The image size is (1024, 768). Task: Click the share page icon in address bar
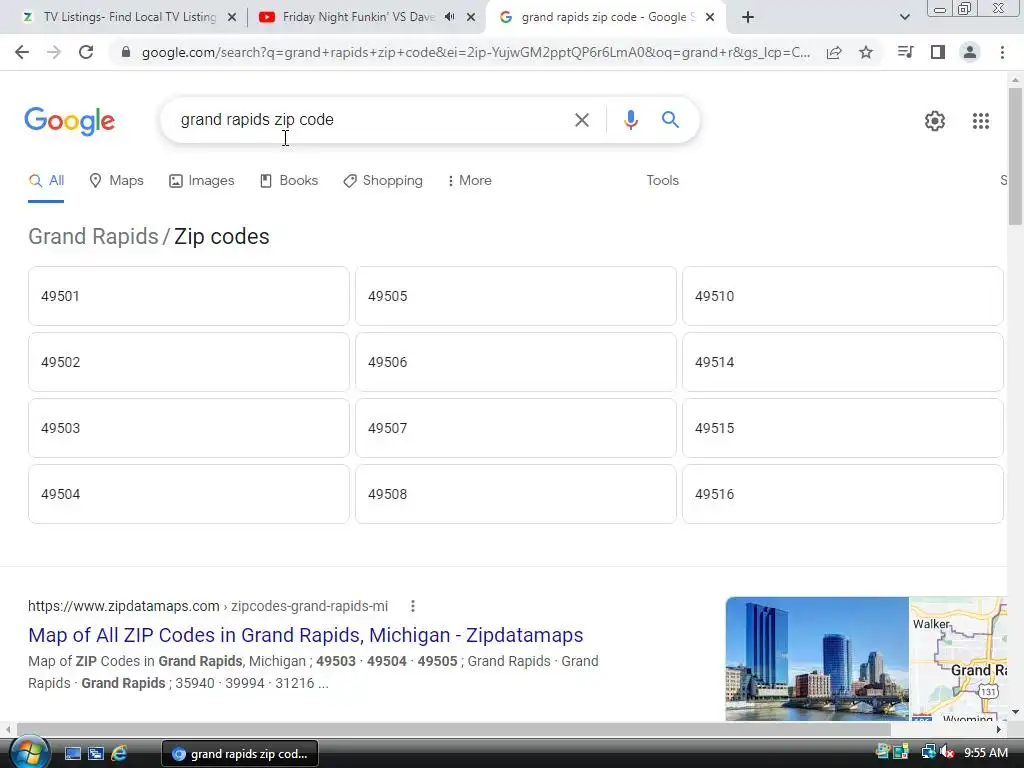pyautogui.click(x=834, y=52)
